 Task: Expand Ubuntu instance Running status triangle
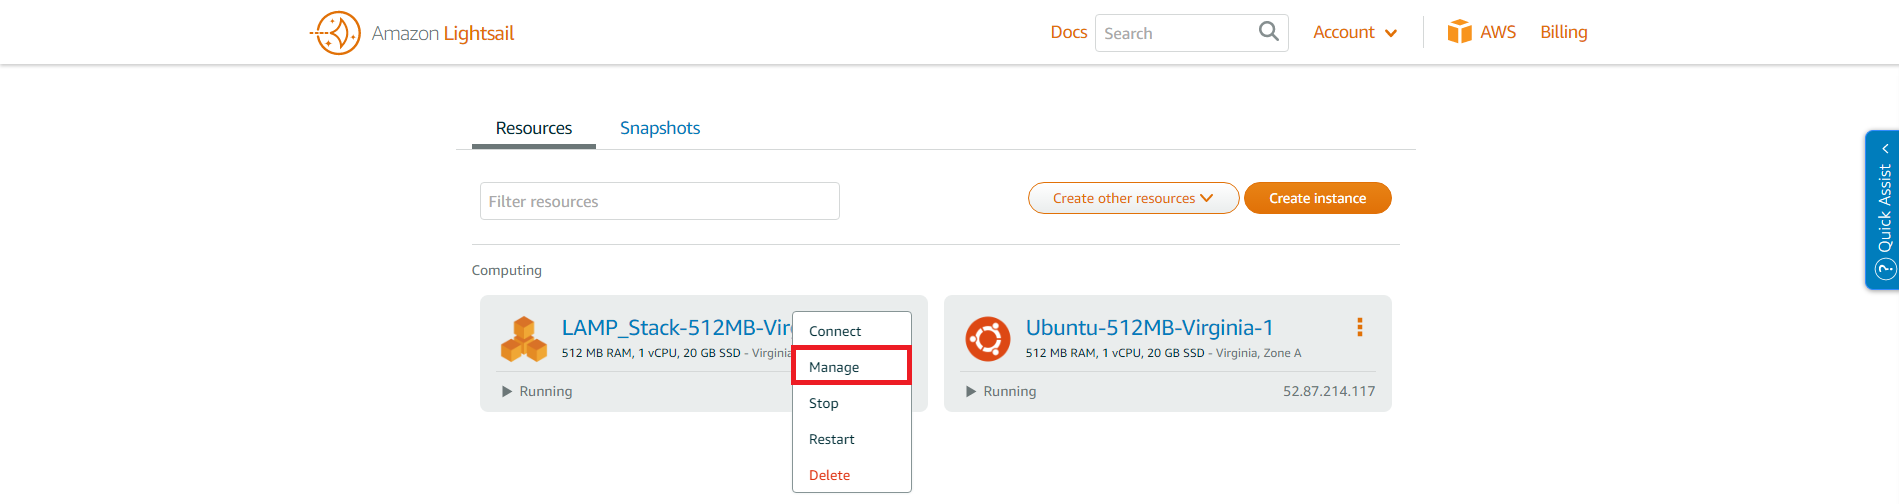point(971,391)
